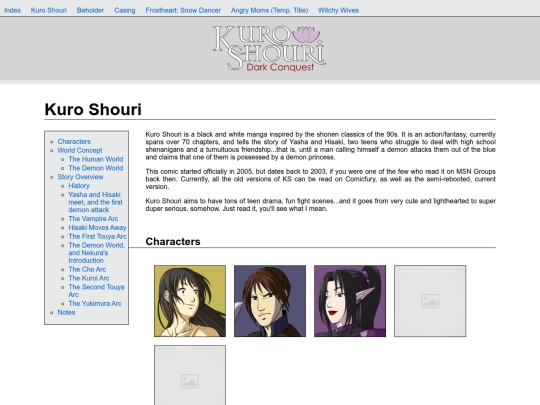Go to The Vampire Arc section

[x=93, y=219]
